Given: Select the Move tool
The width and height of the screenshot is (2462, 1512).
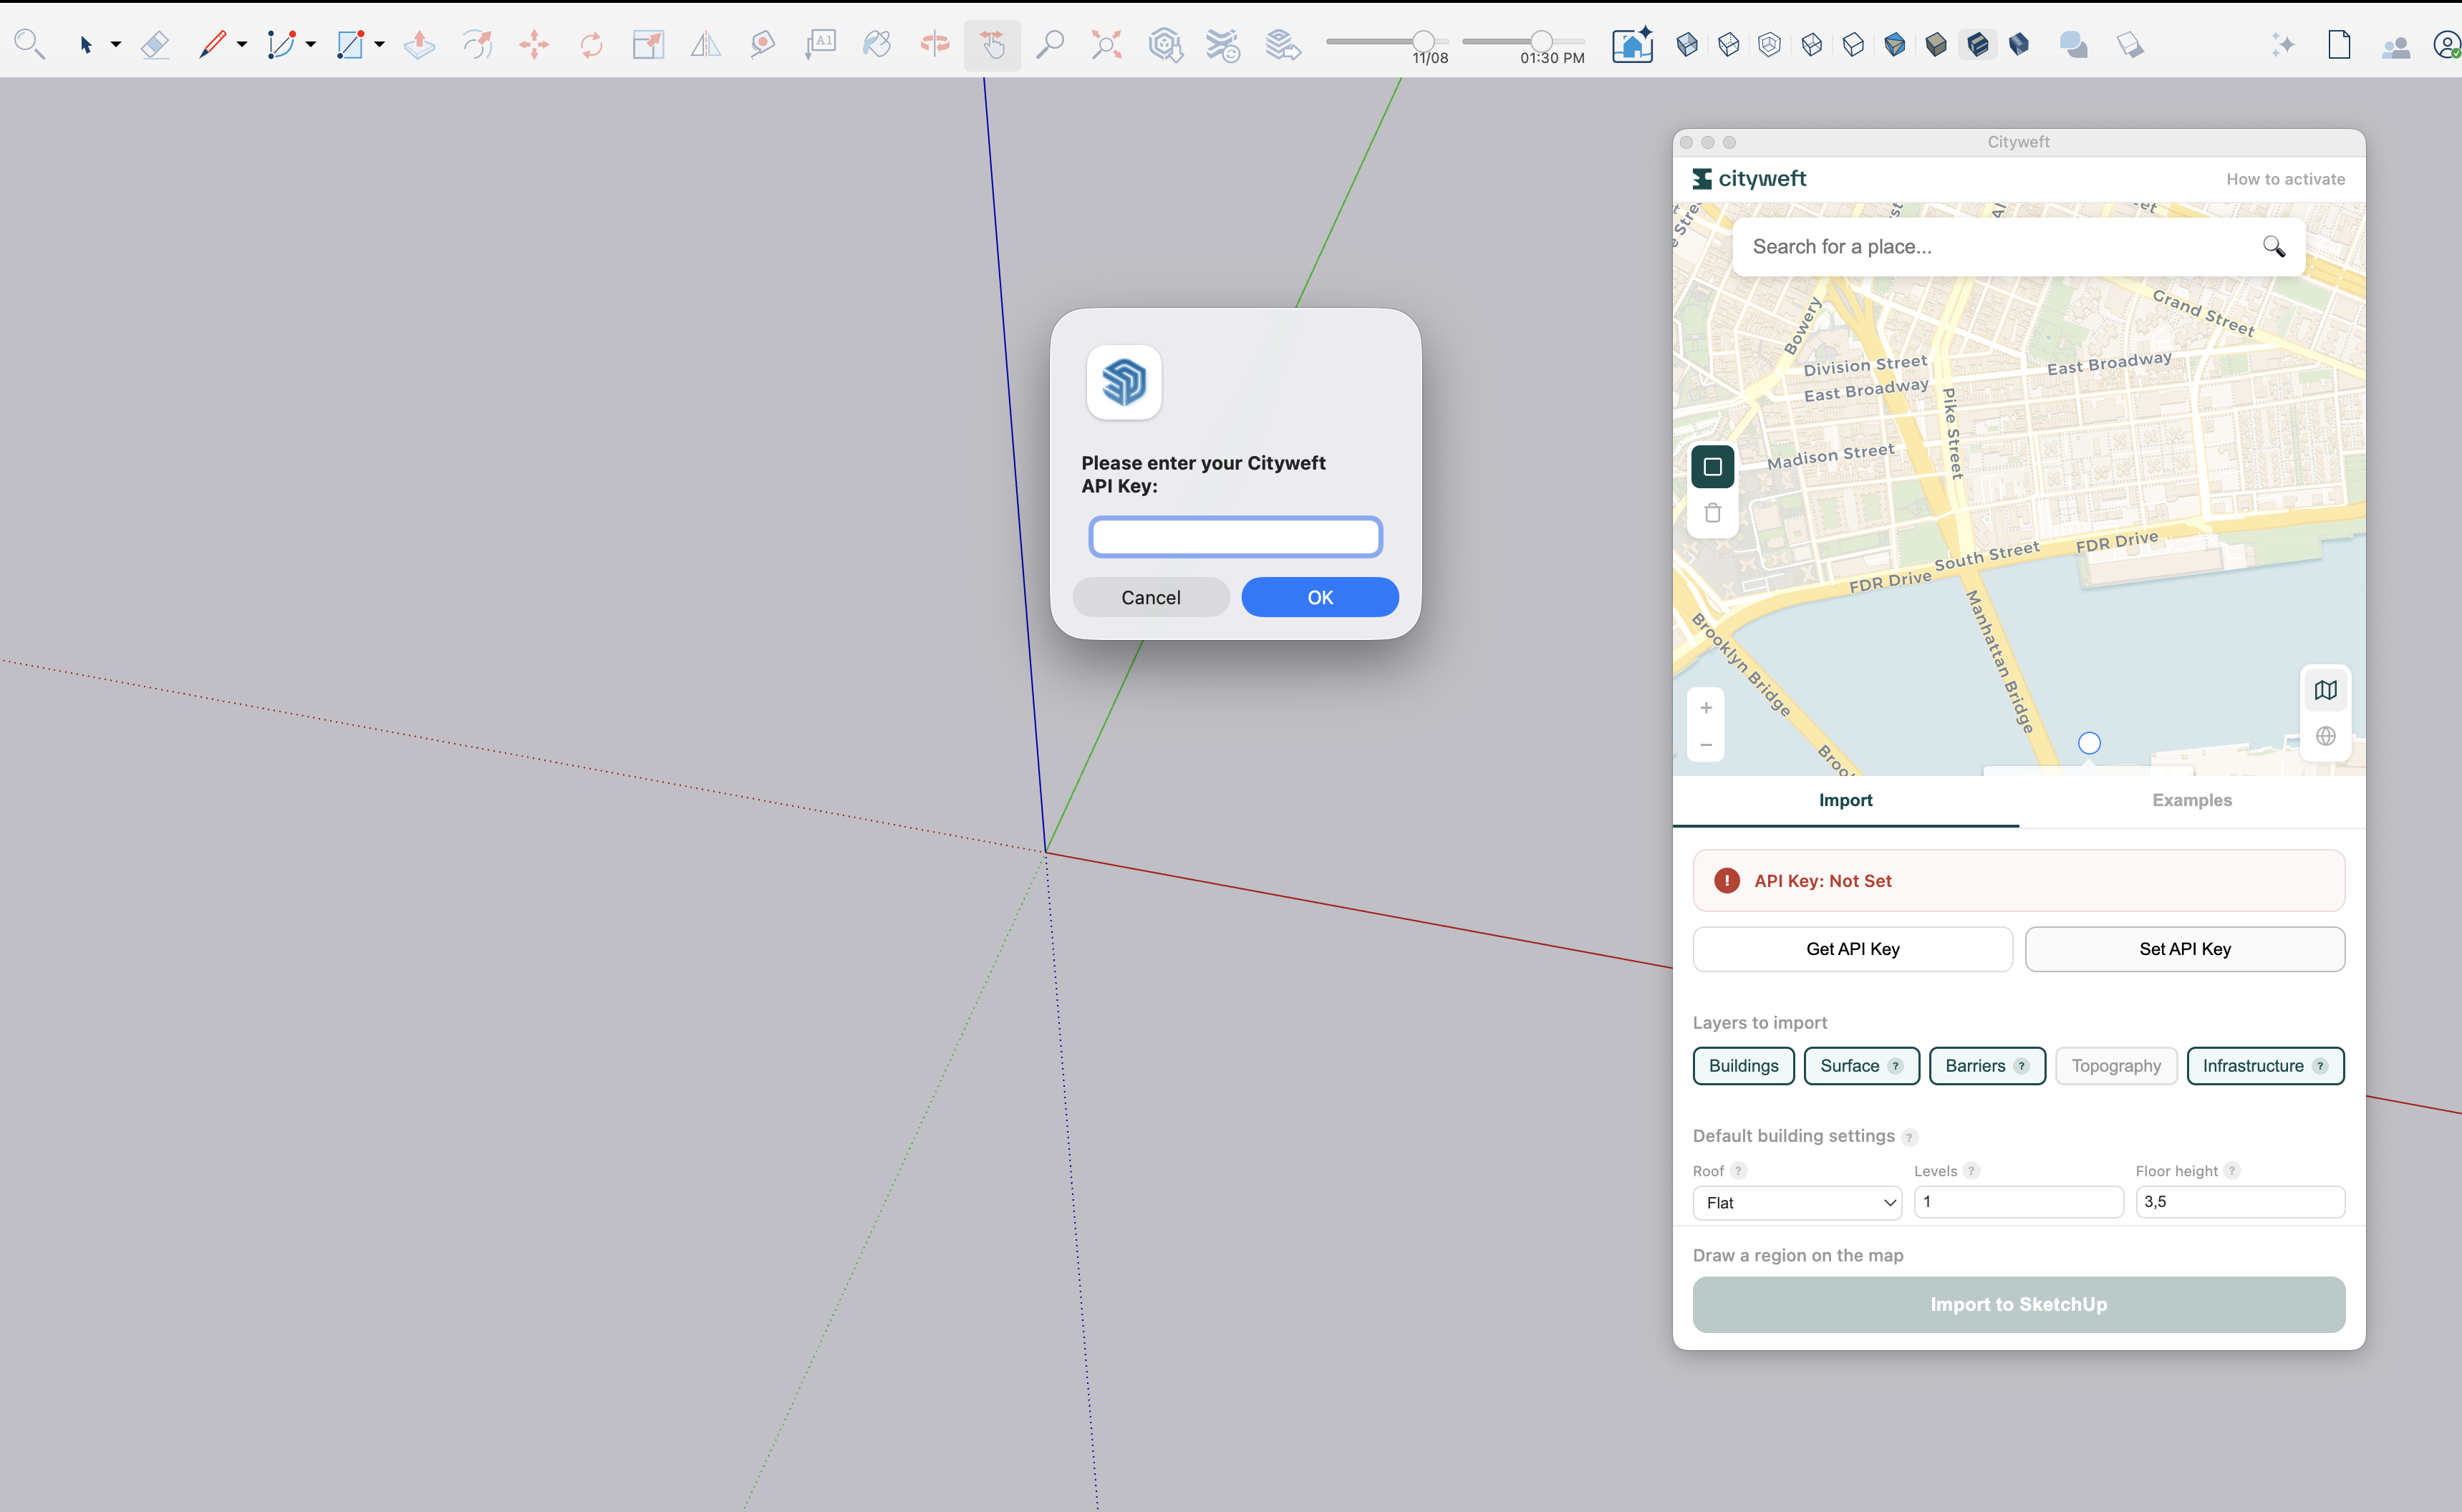Looking at the screenshot, I should (534, 44).
